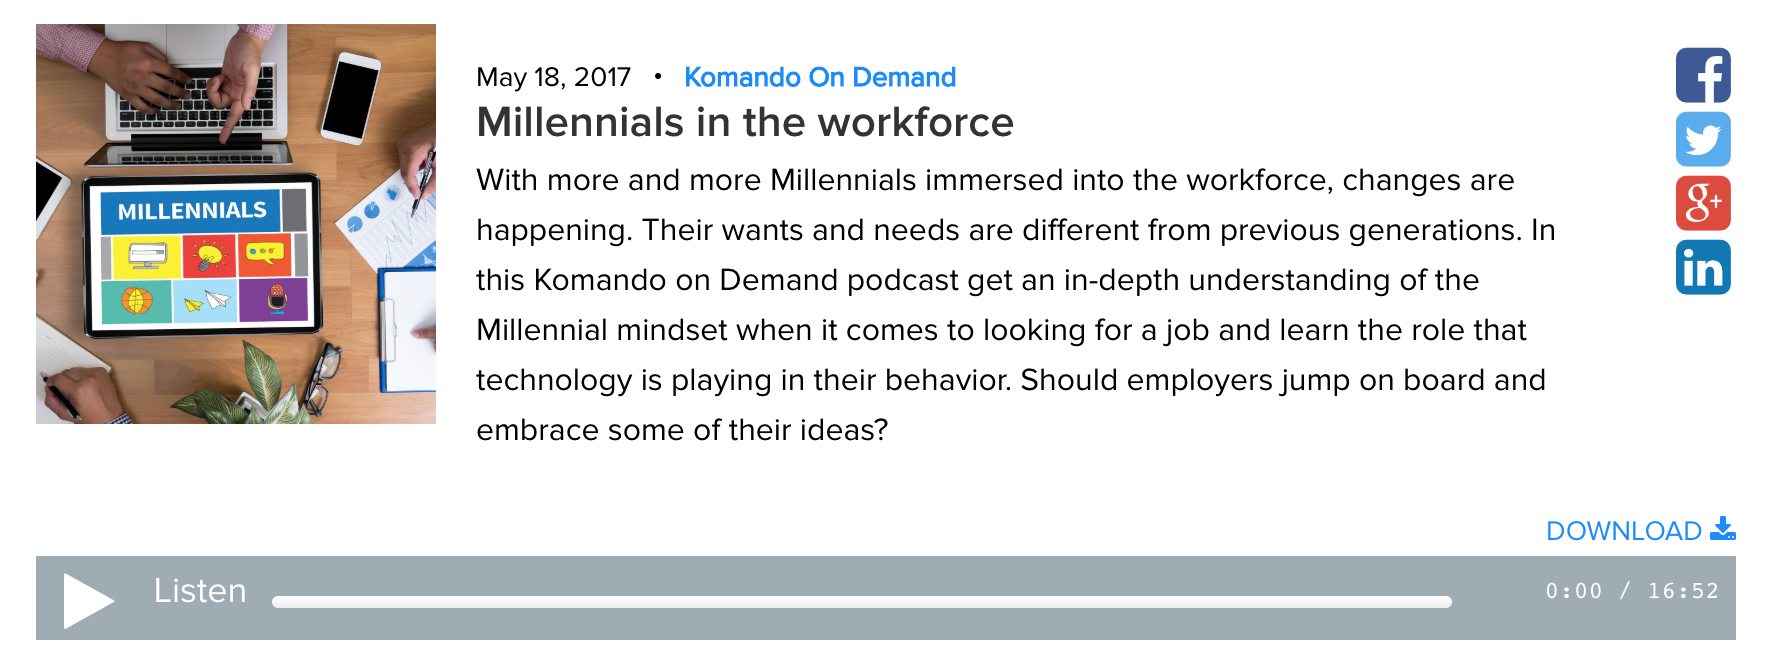Open the Millennials in the workforce title
This screenshot has width=1768, height=664.
[745, 122]
